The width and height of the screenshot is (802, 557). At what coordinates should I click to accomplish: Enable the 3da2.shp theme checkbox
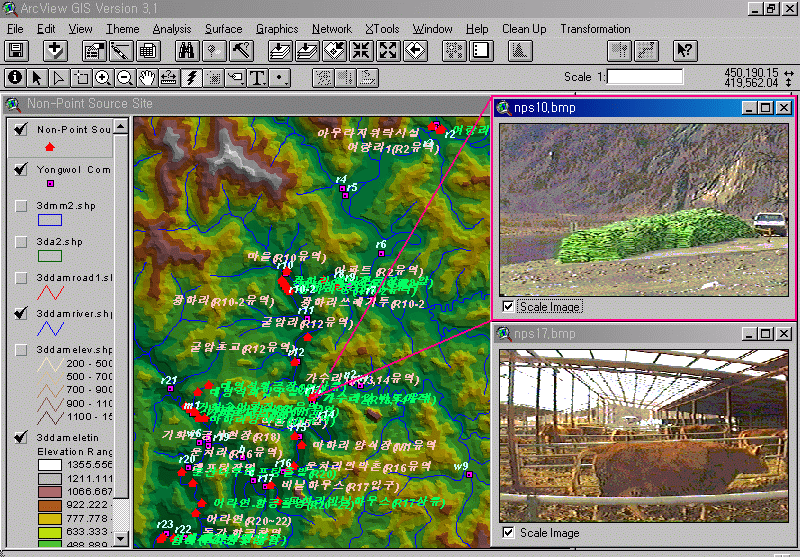(21, 241)
